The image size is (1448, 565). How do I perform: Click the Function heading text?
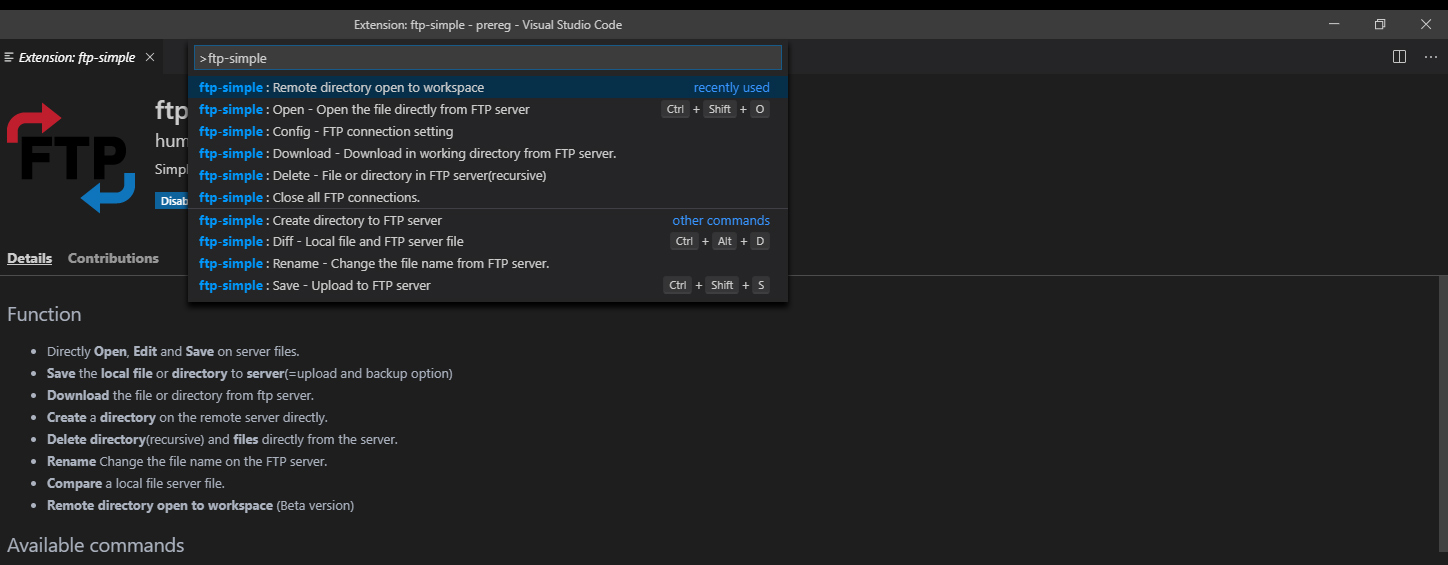point(44,314)
